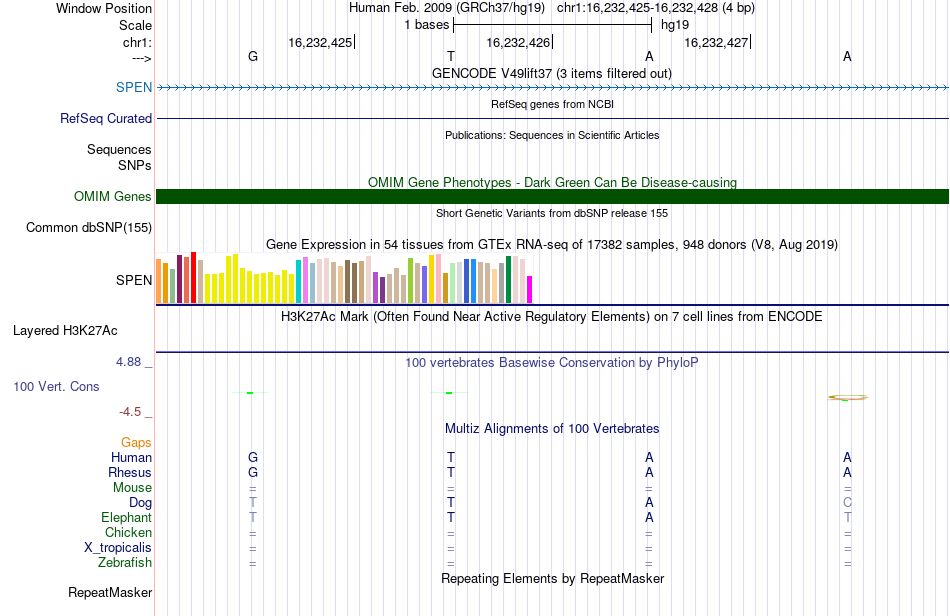This screenshot has height=616, width=950.
Task: Click 100 vertebrates Basewise Conservation PhyloP title
Action: point(552,362)
